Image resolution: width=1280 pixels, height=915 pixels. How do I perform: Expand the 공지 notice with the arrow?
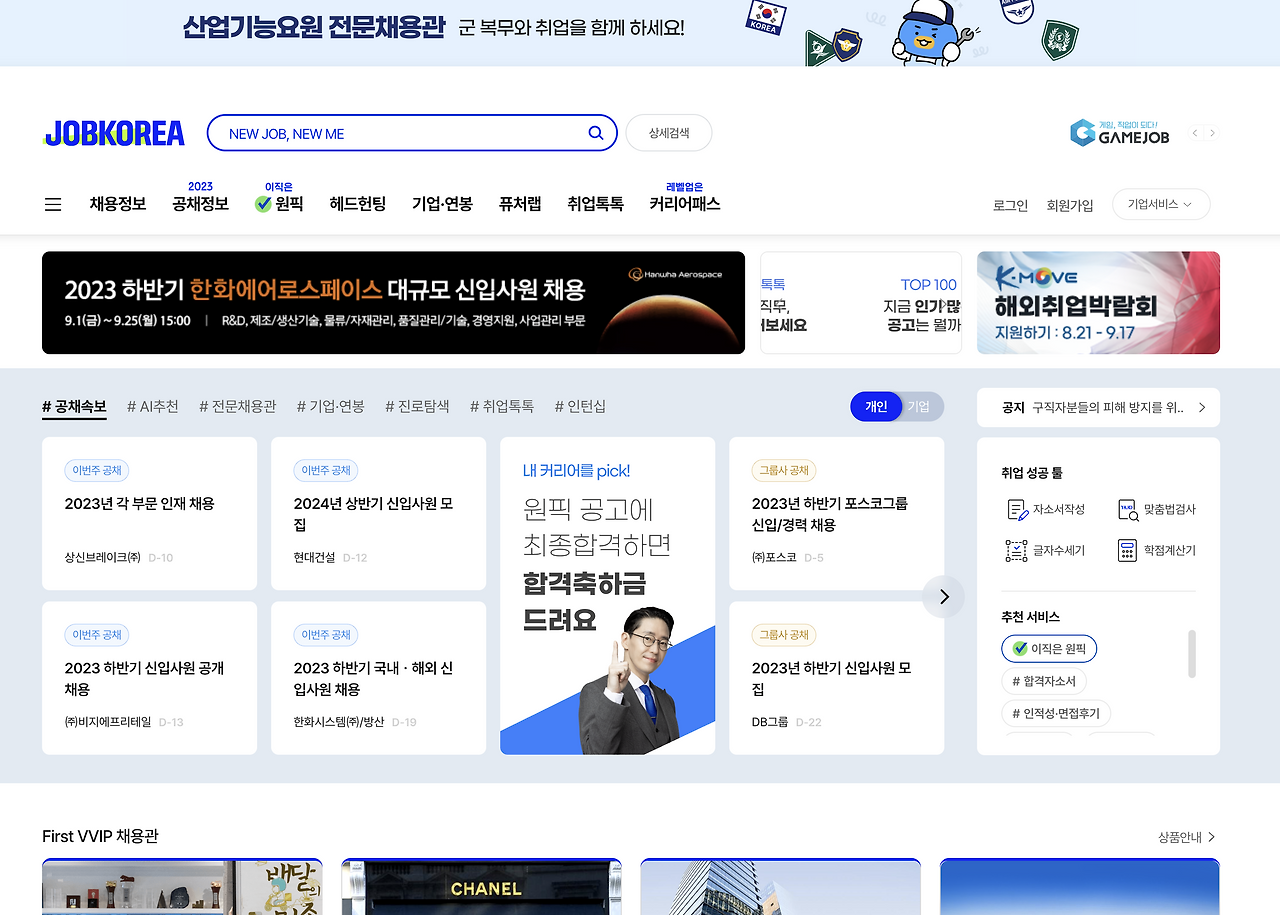click(x=1202, y=407)
